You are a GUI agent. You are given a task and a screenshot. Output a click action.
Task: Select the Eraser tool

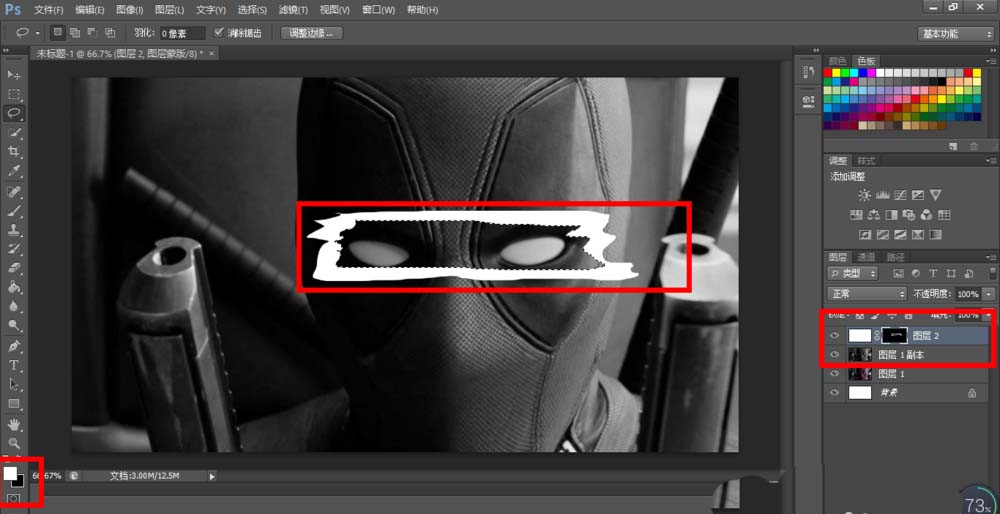(14, 268)
